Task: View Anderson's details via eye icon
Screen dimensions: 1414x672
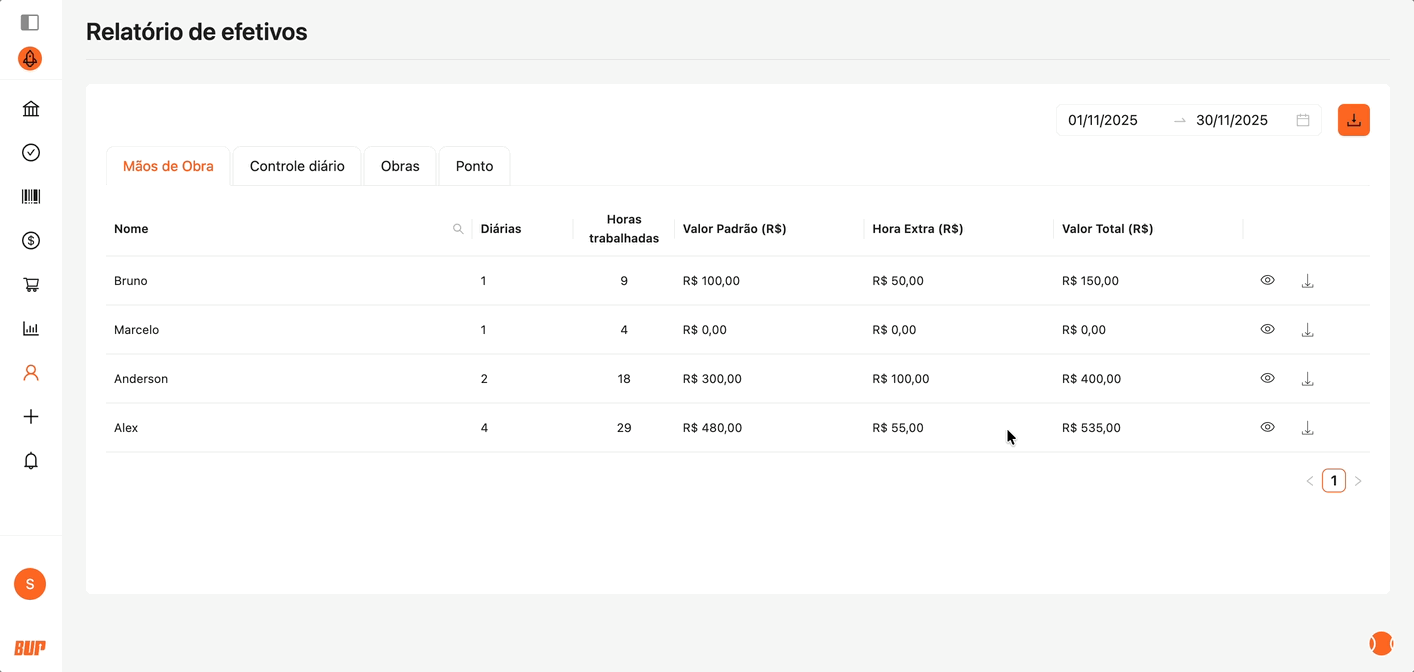Action: pos(1267,378)
